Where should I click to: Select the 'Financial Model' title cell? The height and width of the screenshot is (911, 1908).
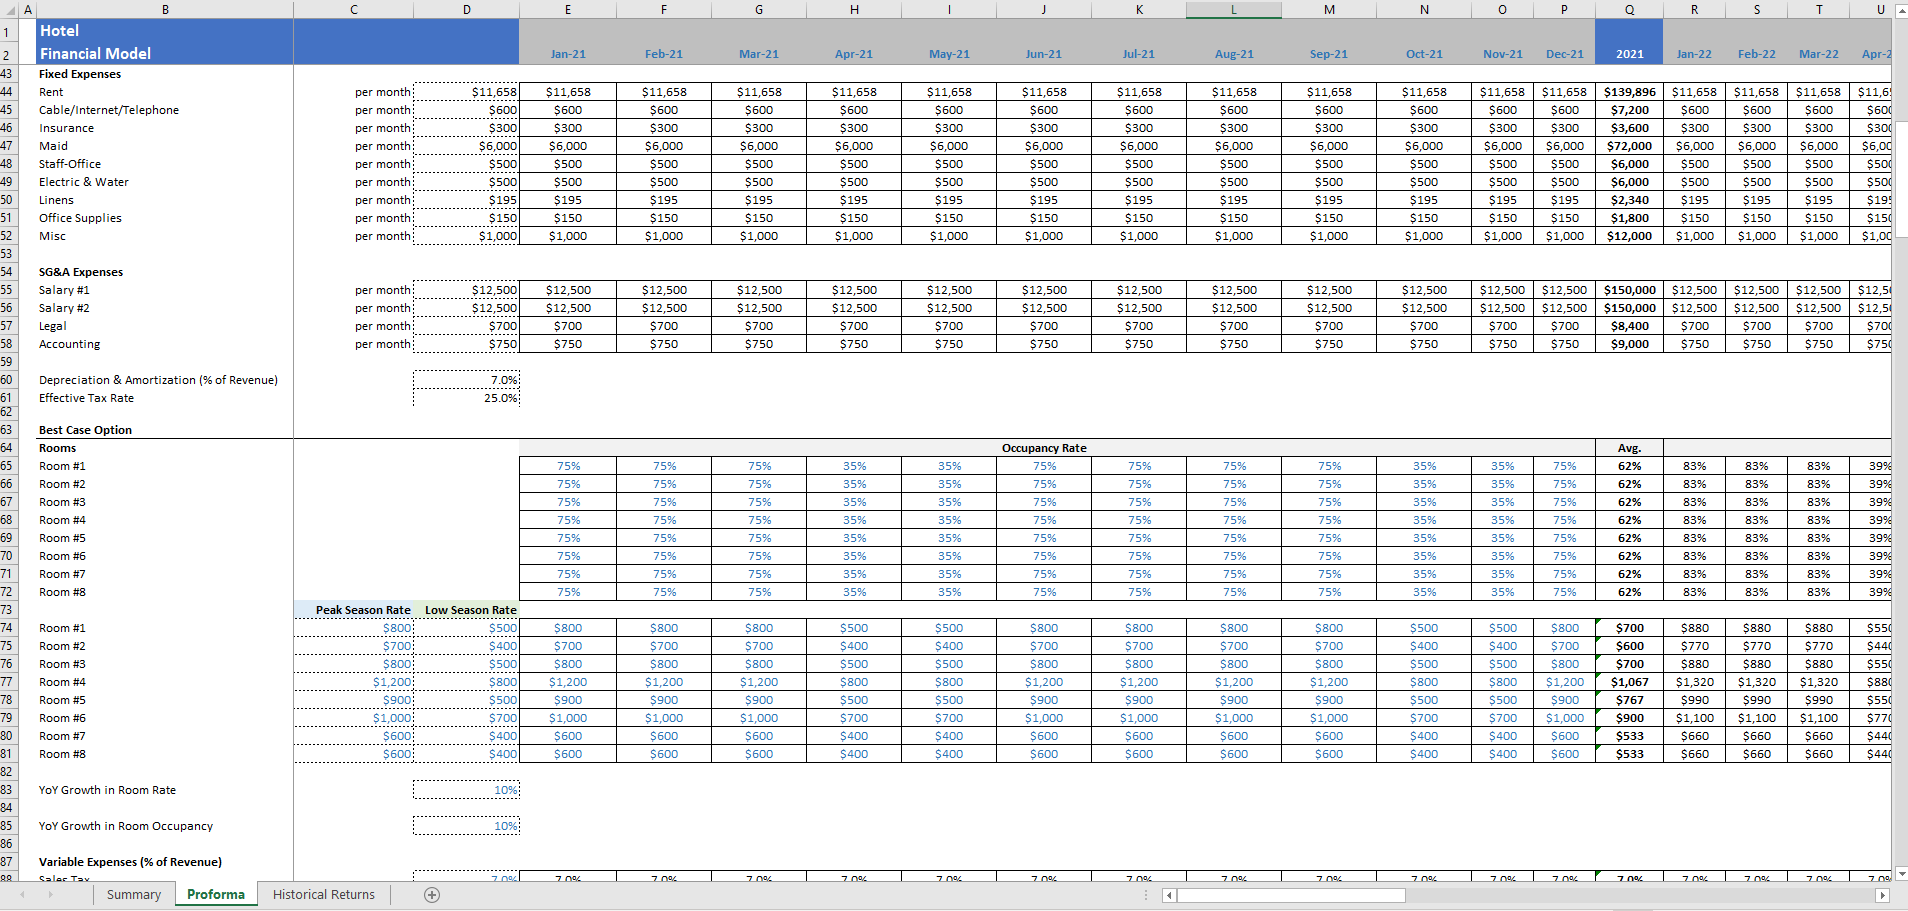pos(165,54)
